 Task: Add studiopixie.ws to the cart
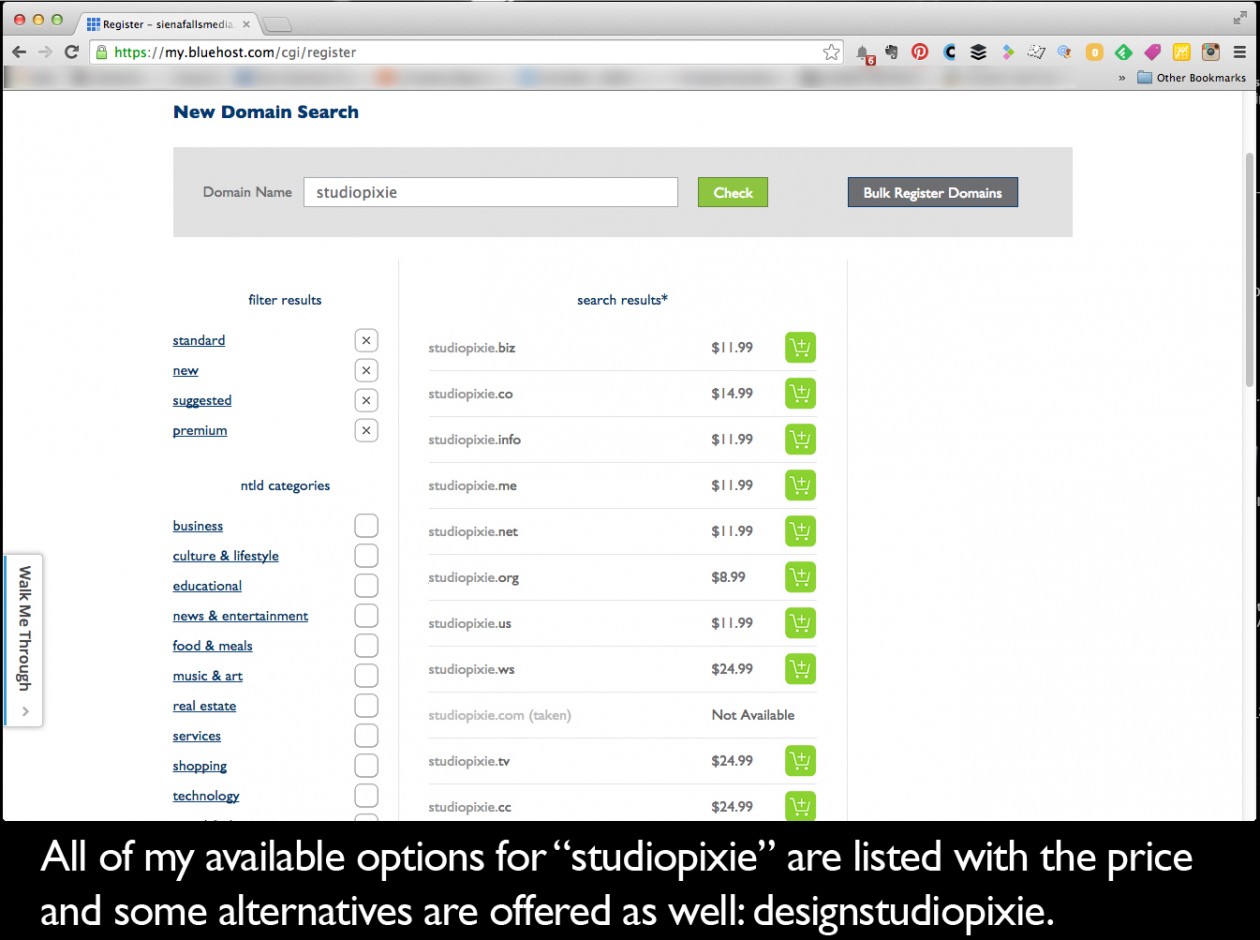[x=800, y=670]
